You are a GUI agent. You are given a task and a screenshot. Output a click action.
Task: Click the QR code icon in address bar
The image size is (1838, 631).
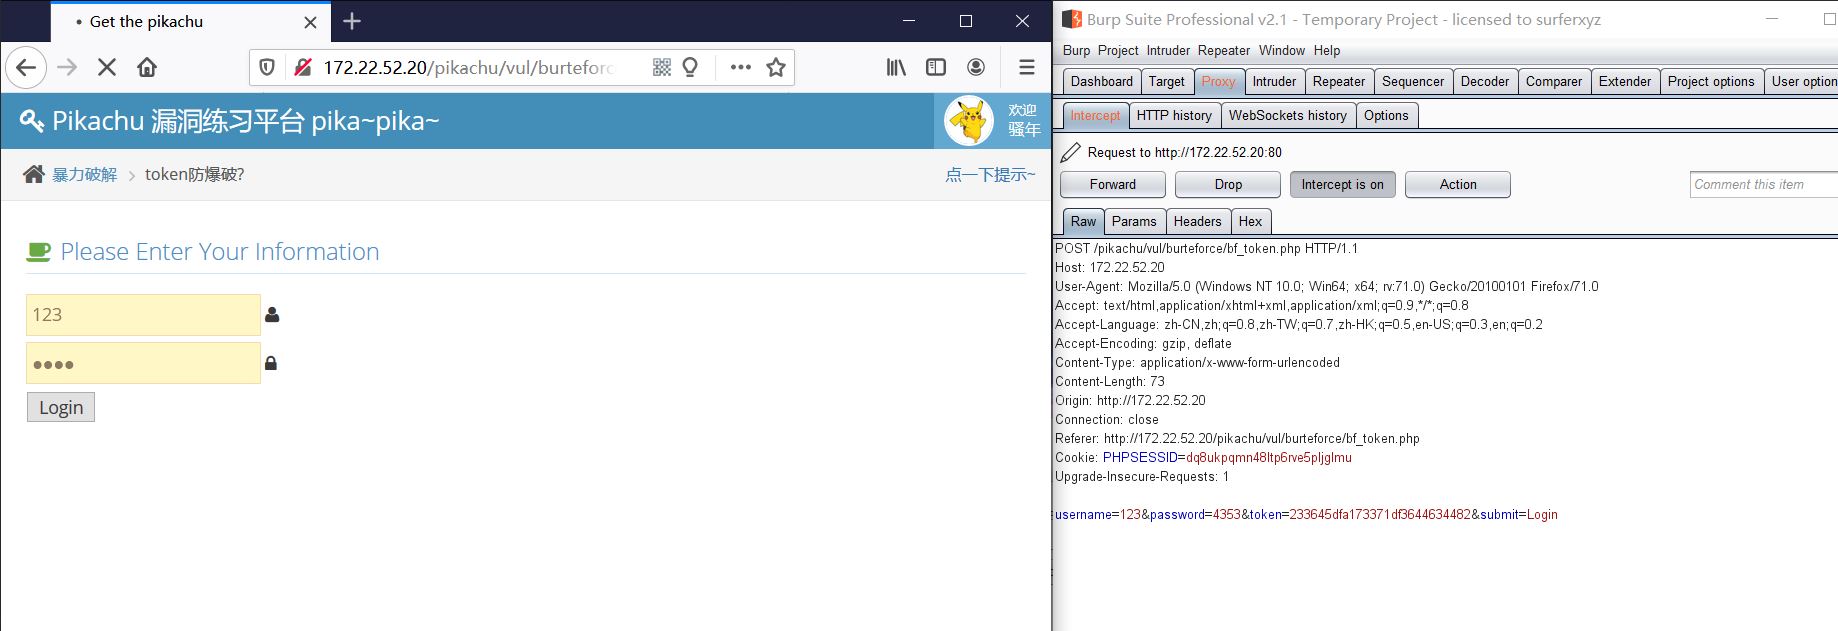(662, 67)
